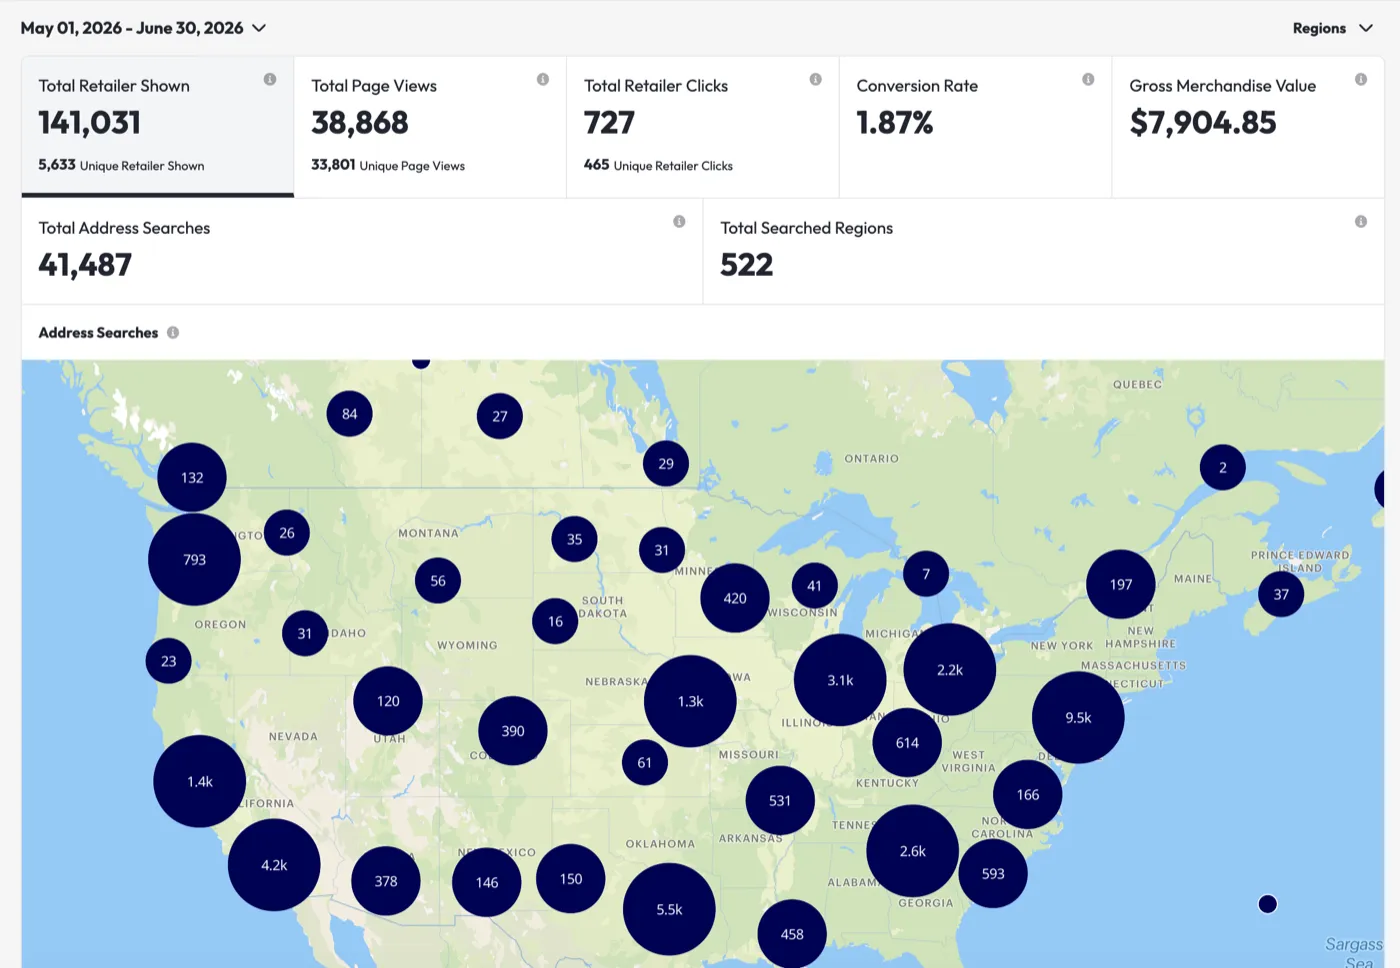Click the 614 cluster near Kentucky
Viewport: 1400px width, 968px height.
tap(907, 742)
